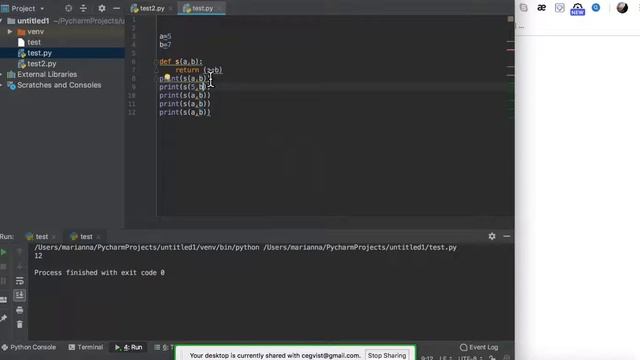Screen dimensions: 640x360
Task: Toggle scroll to end in Run console
Action: coord(19,295)
